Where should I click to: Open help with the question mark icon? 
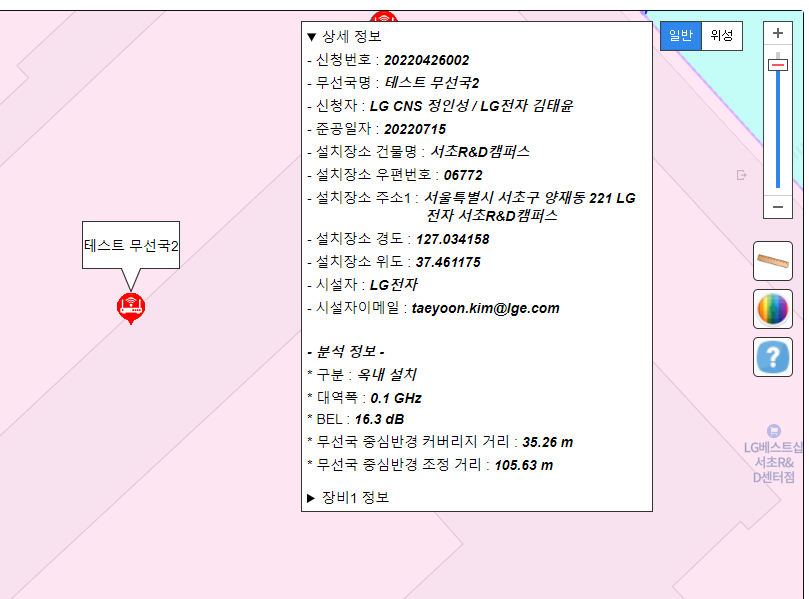coord(772,357)
